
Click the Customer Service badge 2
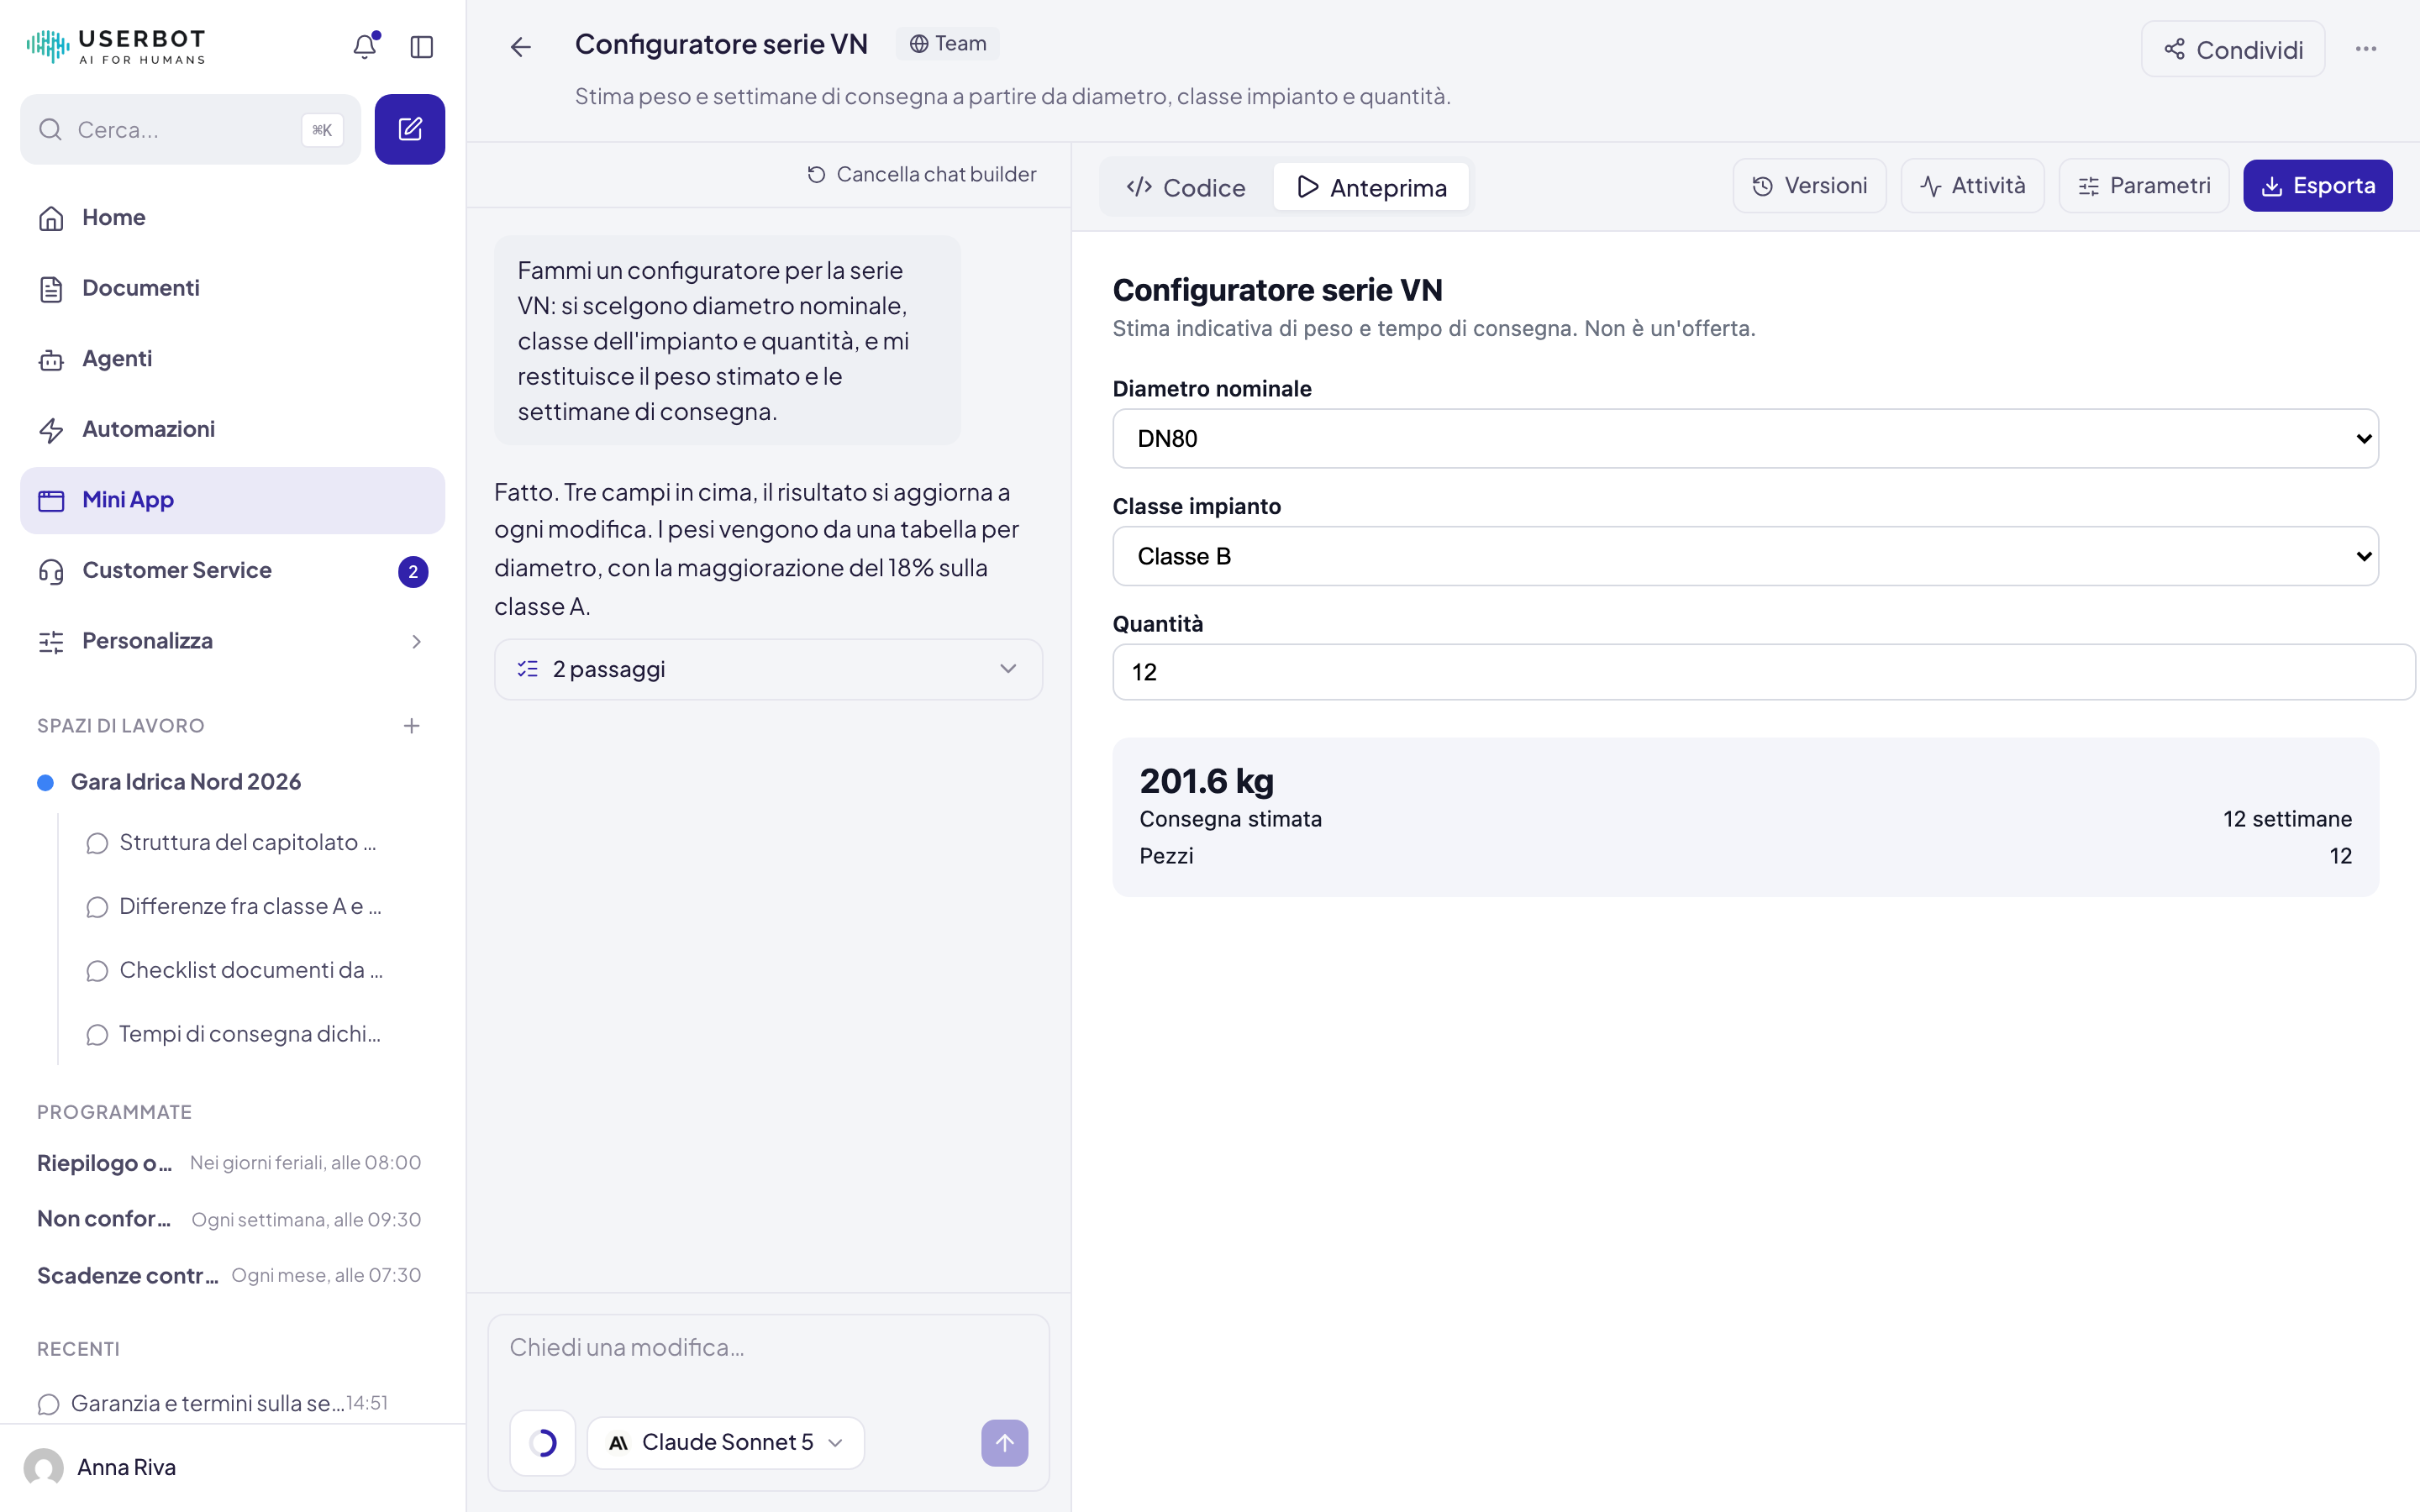coord(413,572)
